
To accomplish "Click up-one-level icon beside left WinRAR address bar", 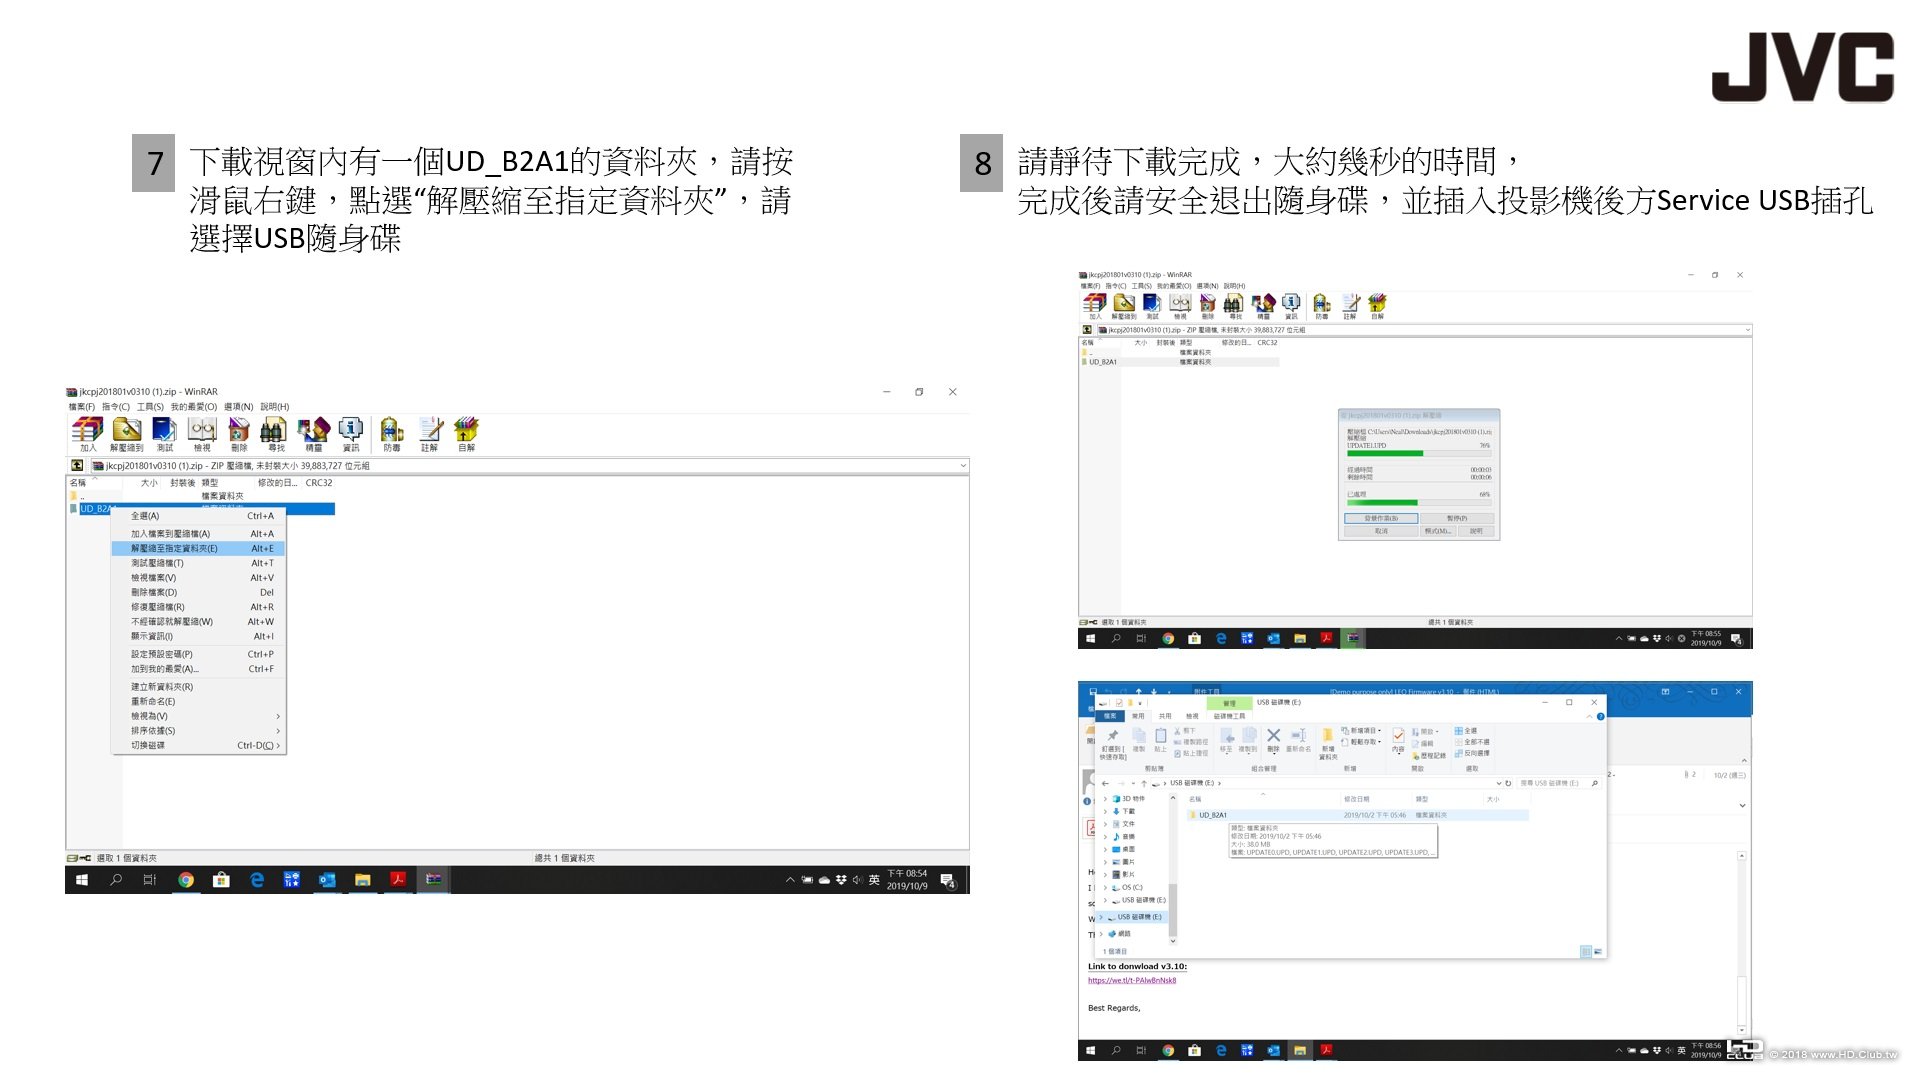I will (x=77, y=466).
